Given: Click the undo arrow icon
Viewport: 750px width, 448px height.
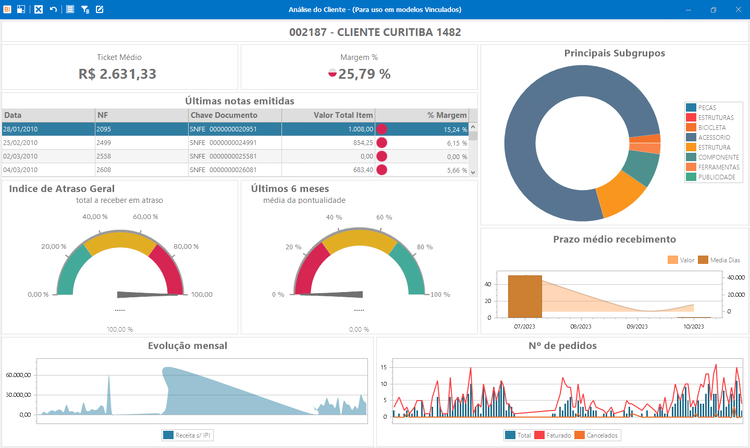Looking at the screenshot, I should point(53,9).
